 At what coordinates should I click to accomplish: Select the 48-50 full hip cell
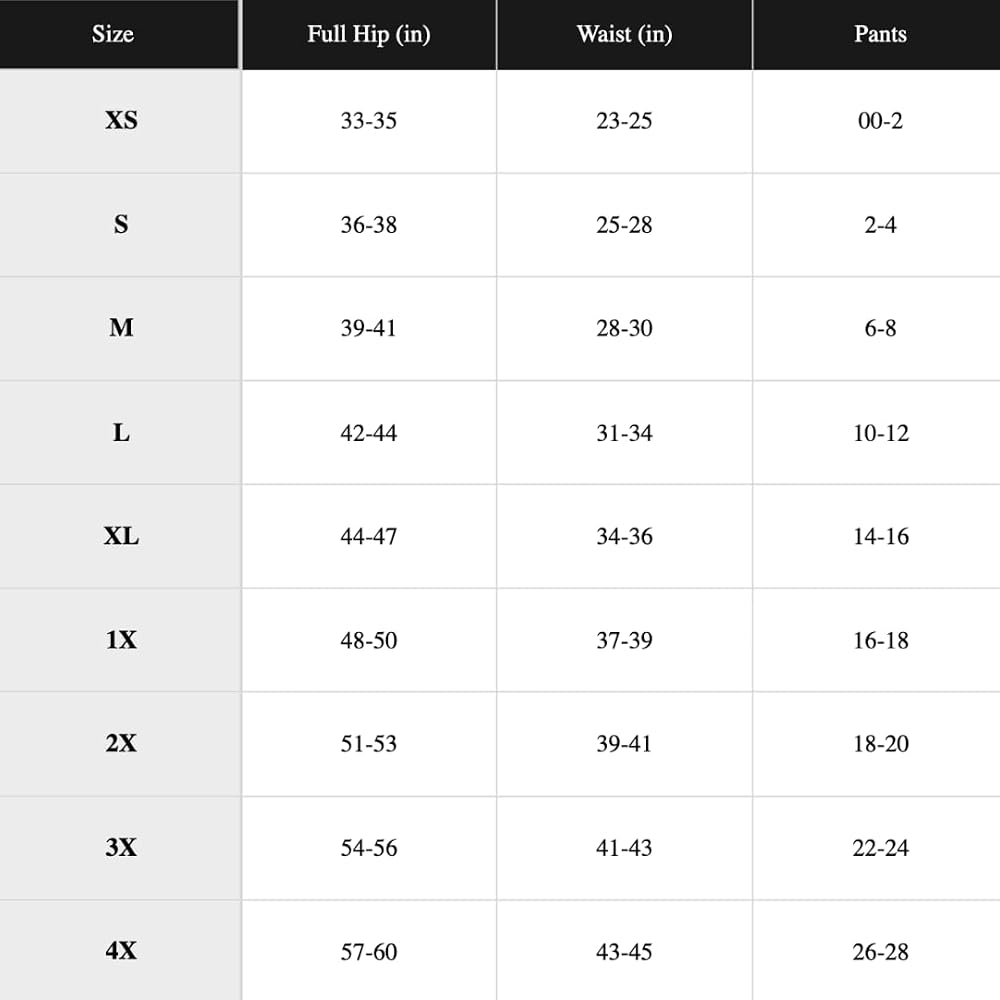[x=369, y=640]
